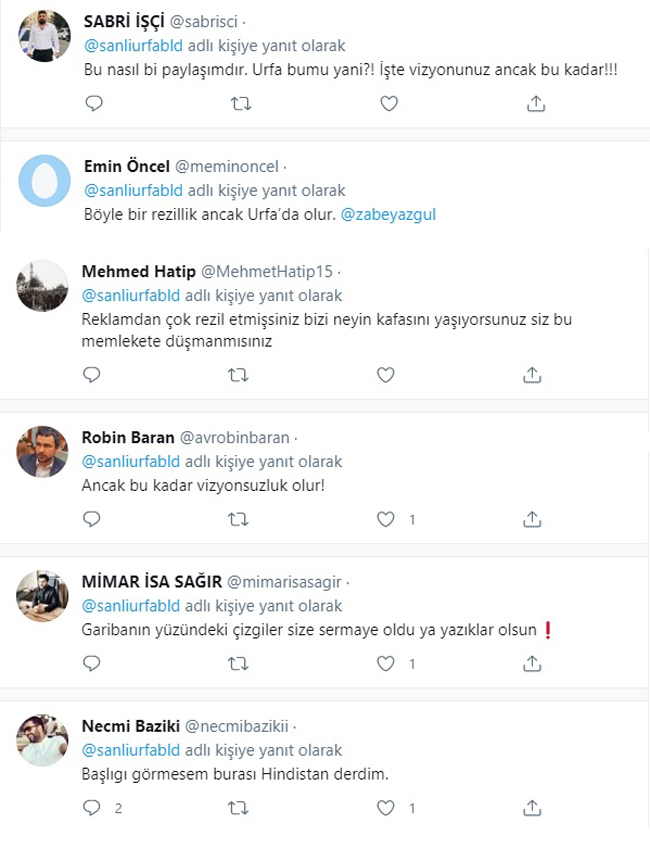The height and width of the screenshot is (856, 650).
Task: Like Robin Baran's vizyonsuzluk tweet
Action: click(x=385, y=519)
